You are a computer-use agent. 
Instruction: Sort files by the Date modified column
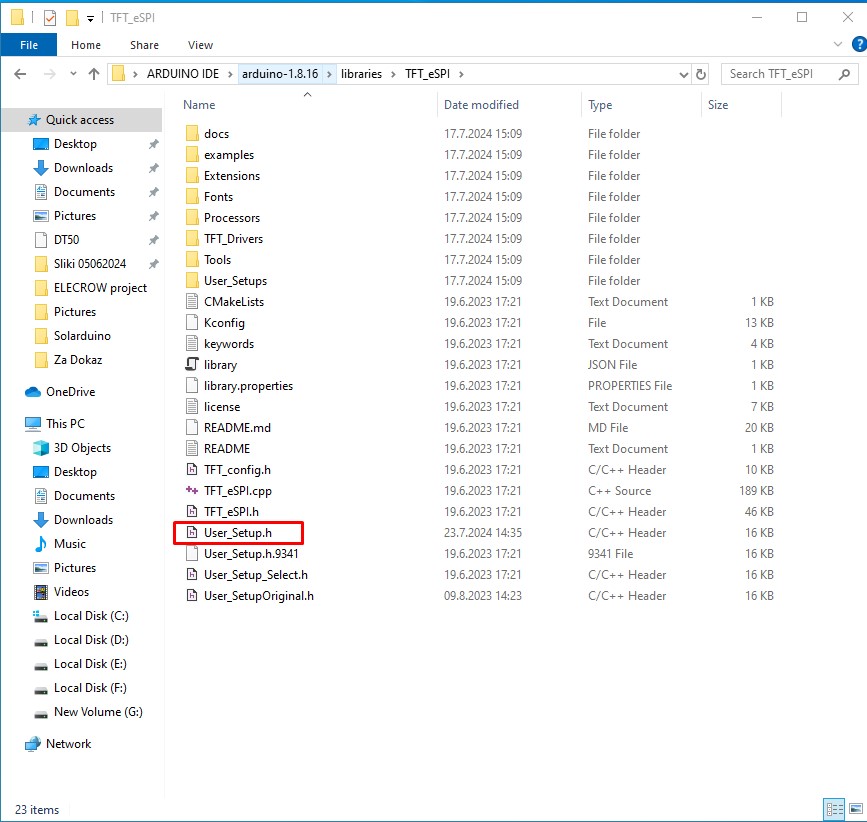pyautogui.click(x=481, y=105)
